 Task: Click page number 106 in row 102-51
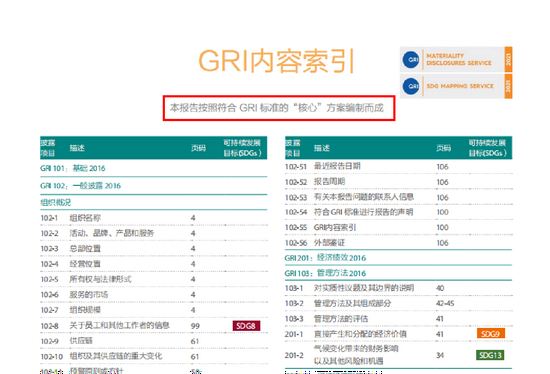pyautogui.click(x=443, y=167)
